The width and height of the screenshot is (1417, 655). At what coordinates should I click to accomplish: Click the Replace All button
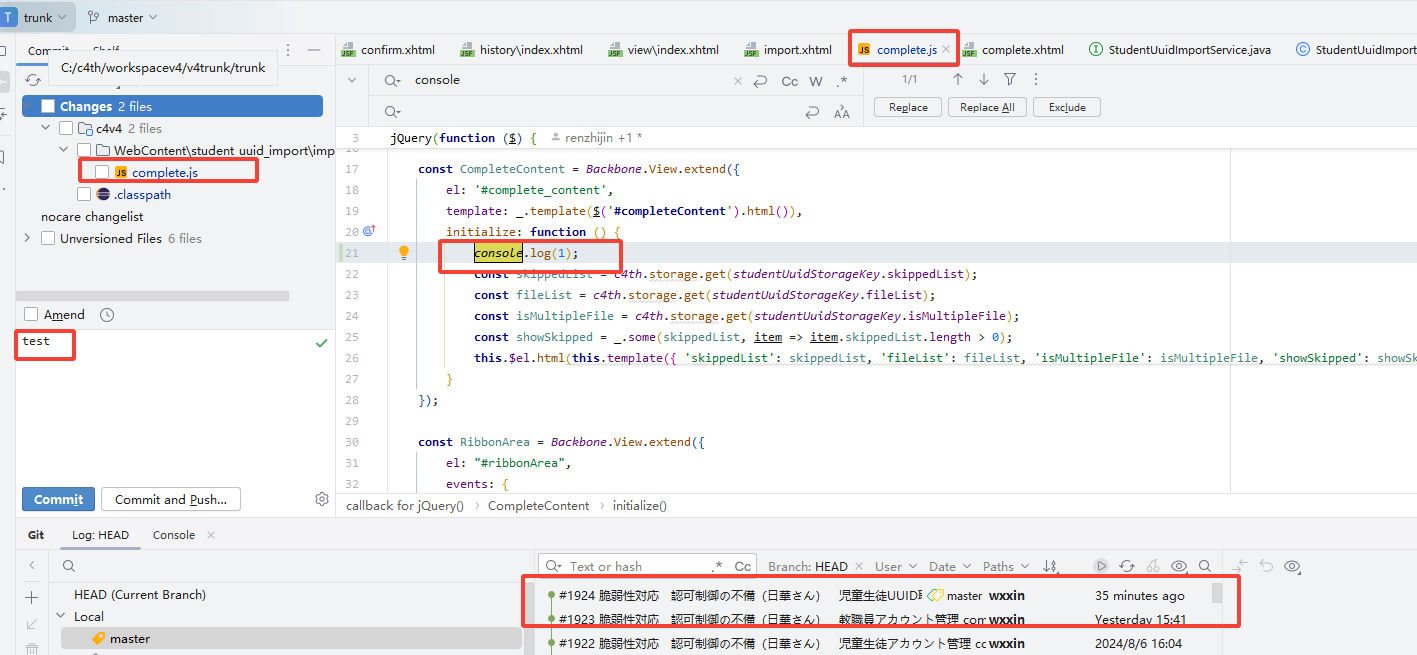(986, 107)
